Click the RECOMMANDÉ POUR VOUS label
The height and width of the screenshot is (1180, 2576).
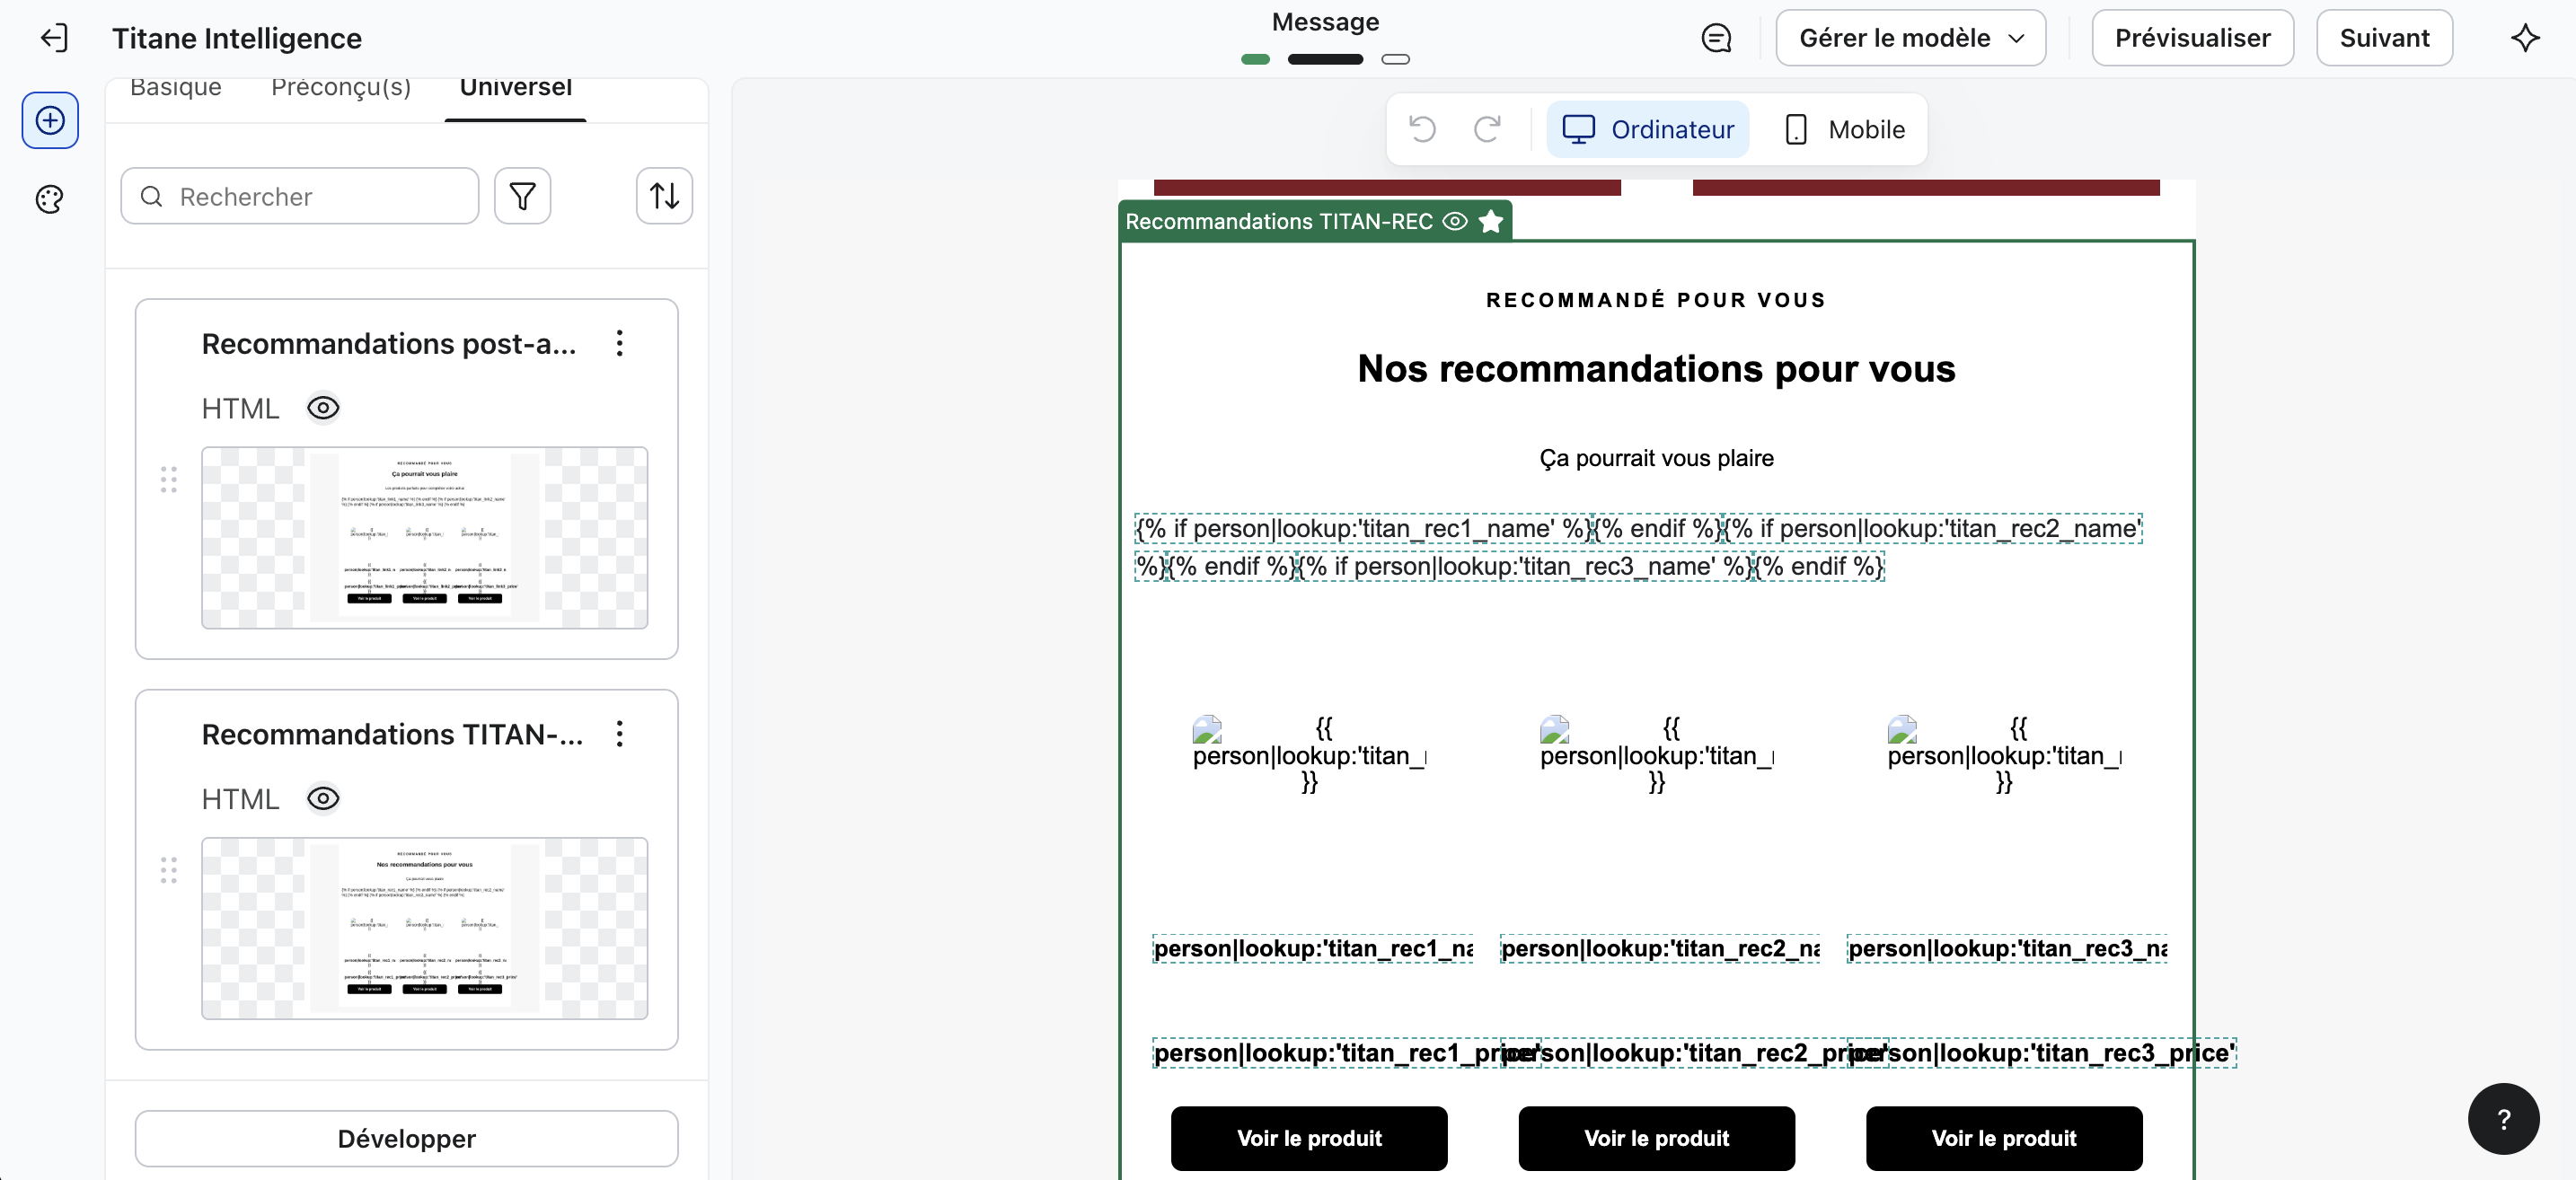pyautogui.click(x=1656, y=300)
